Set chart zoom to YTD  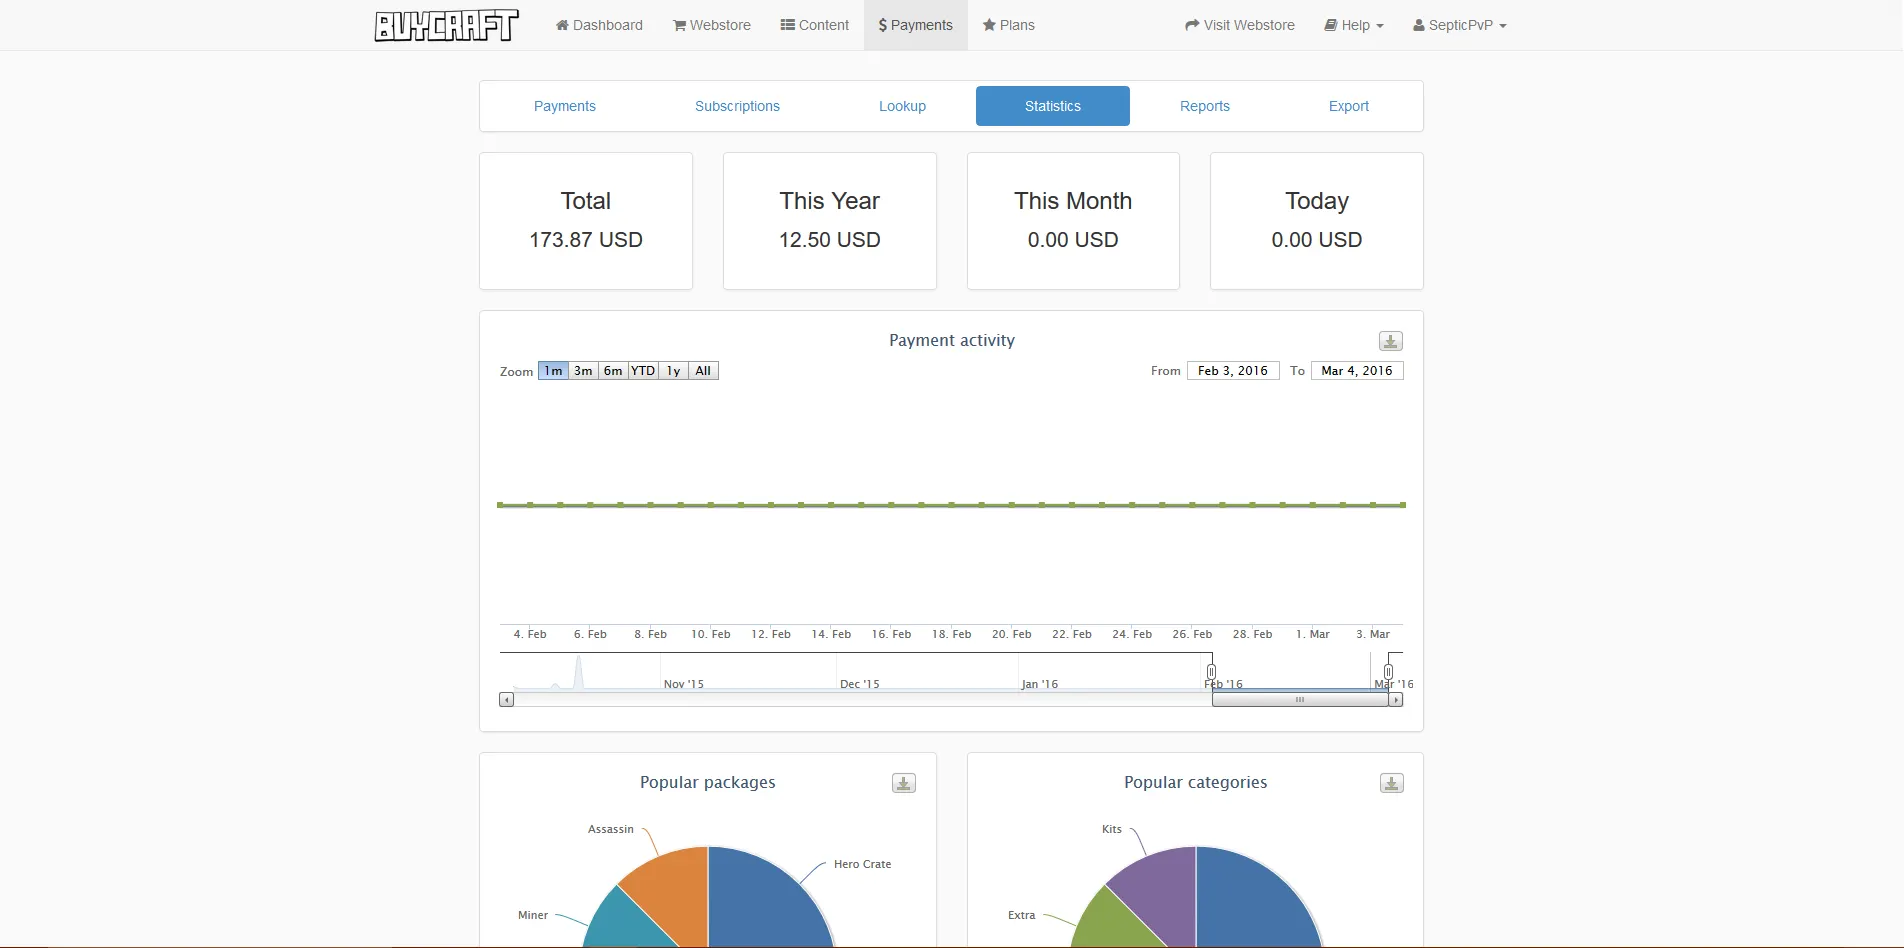click(x=643, y=371)
